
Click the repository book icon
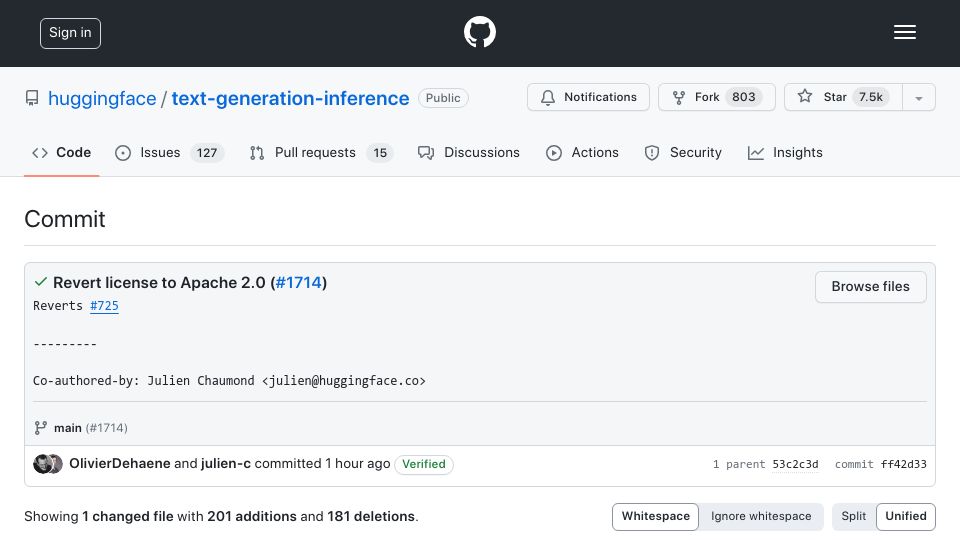pyautogui.click(x=32, y=98)
